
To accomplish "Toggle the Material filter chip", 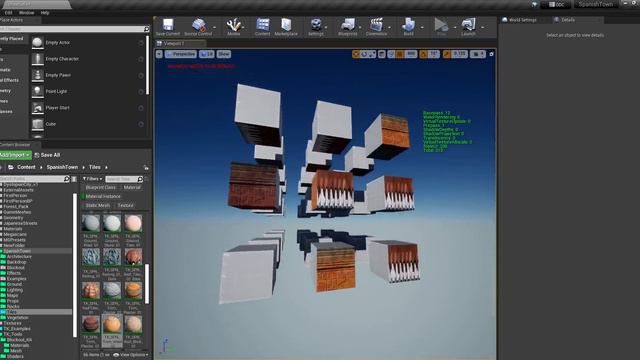I will 132,187.
